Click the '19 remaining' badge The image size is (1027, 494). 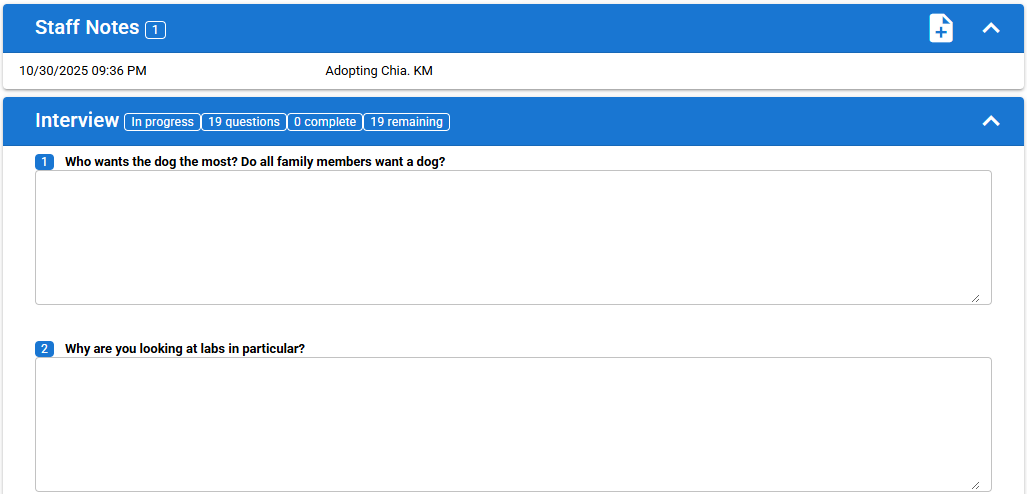pyautogui.click(x=406, y=122)
